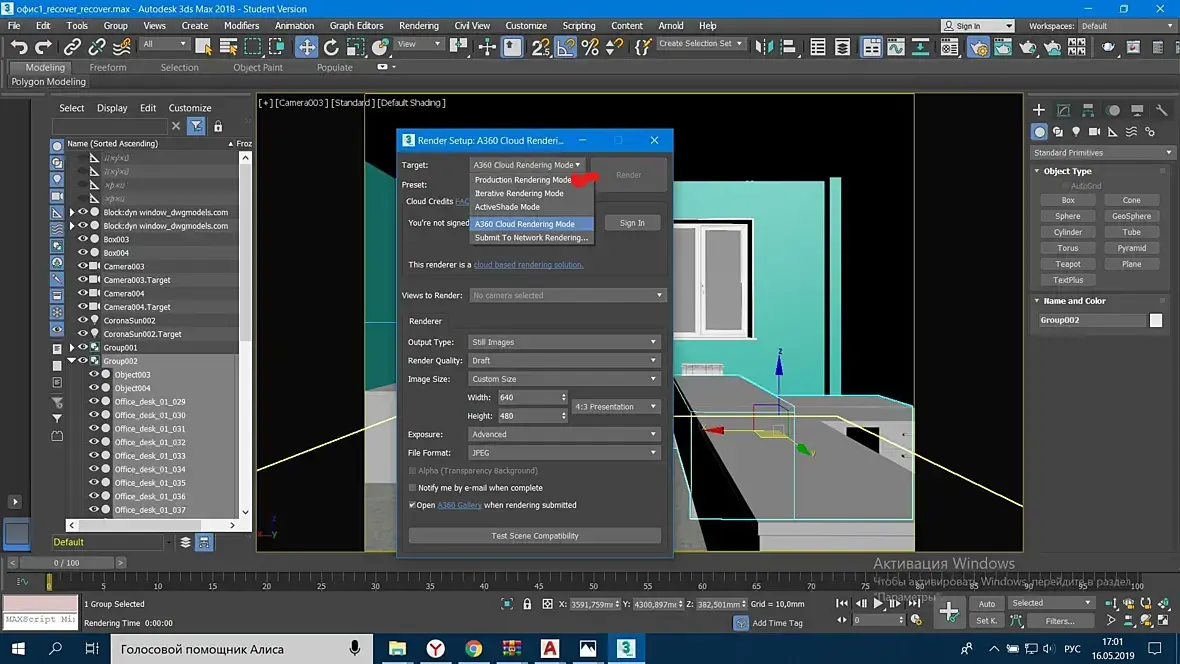The width and height of the screenshot is (1180, 664).
Task: Select the Rotate transform tool
Action: [x=331, y=47]
